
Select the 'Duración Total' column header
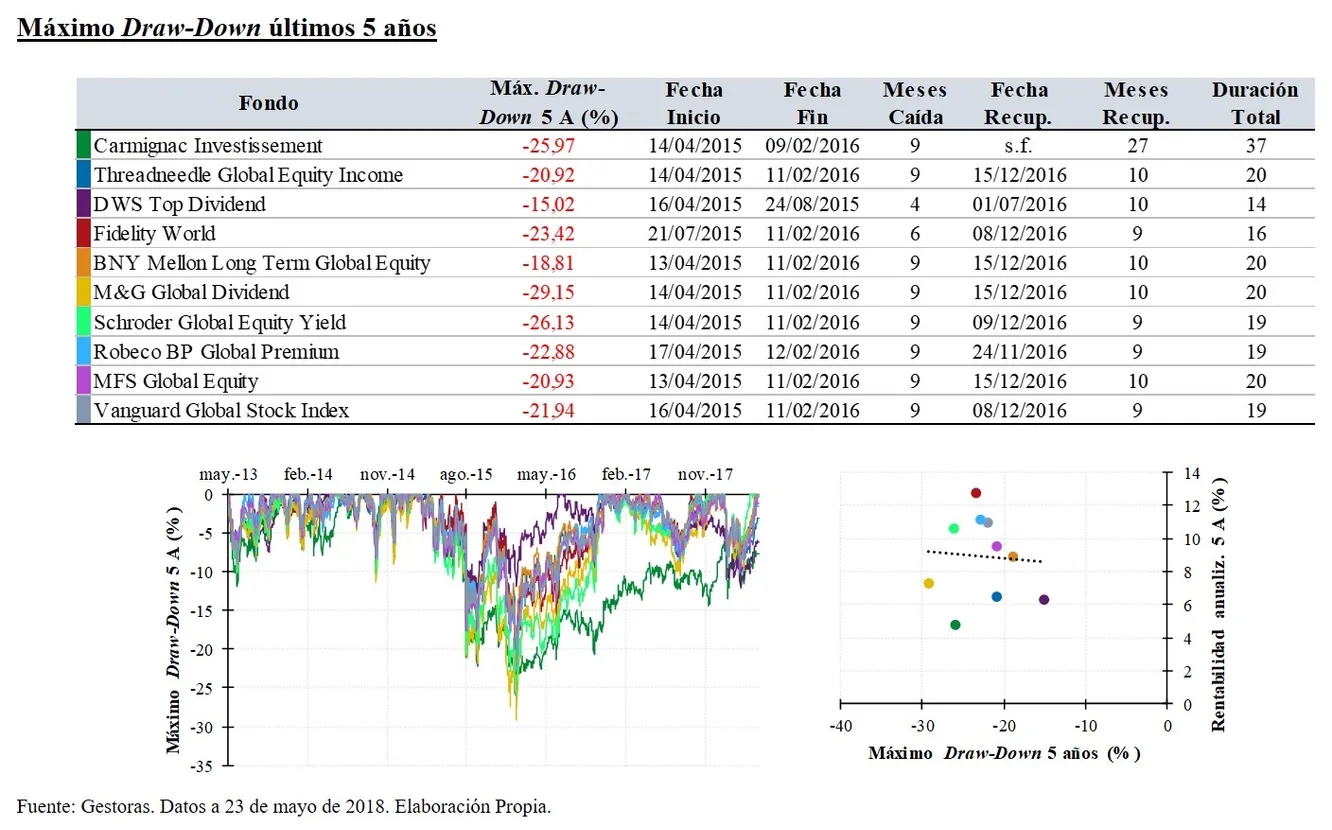pyautogui.click(x=1255, y=103)
